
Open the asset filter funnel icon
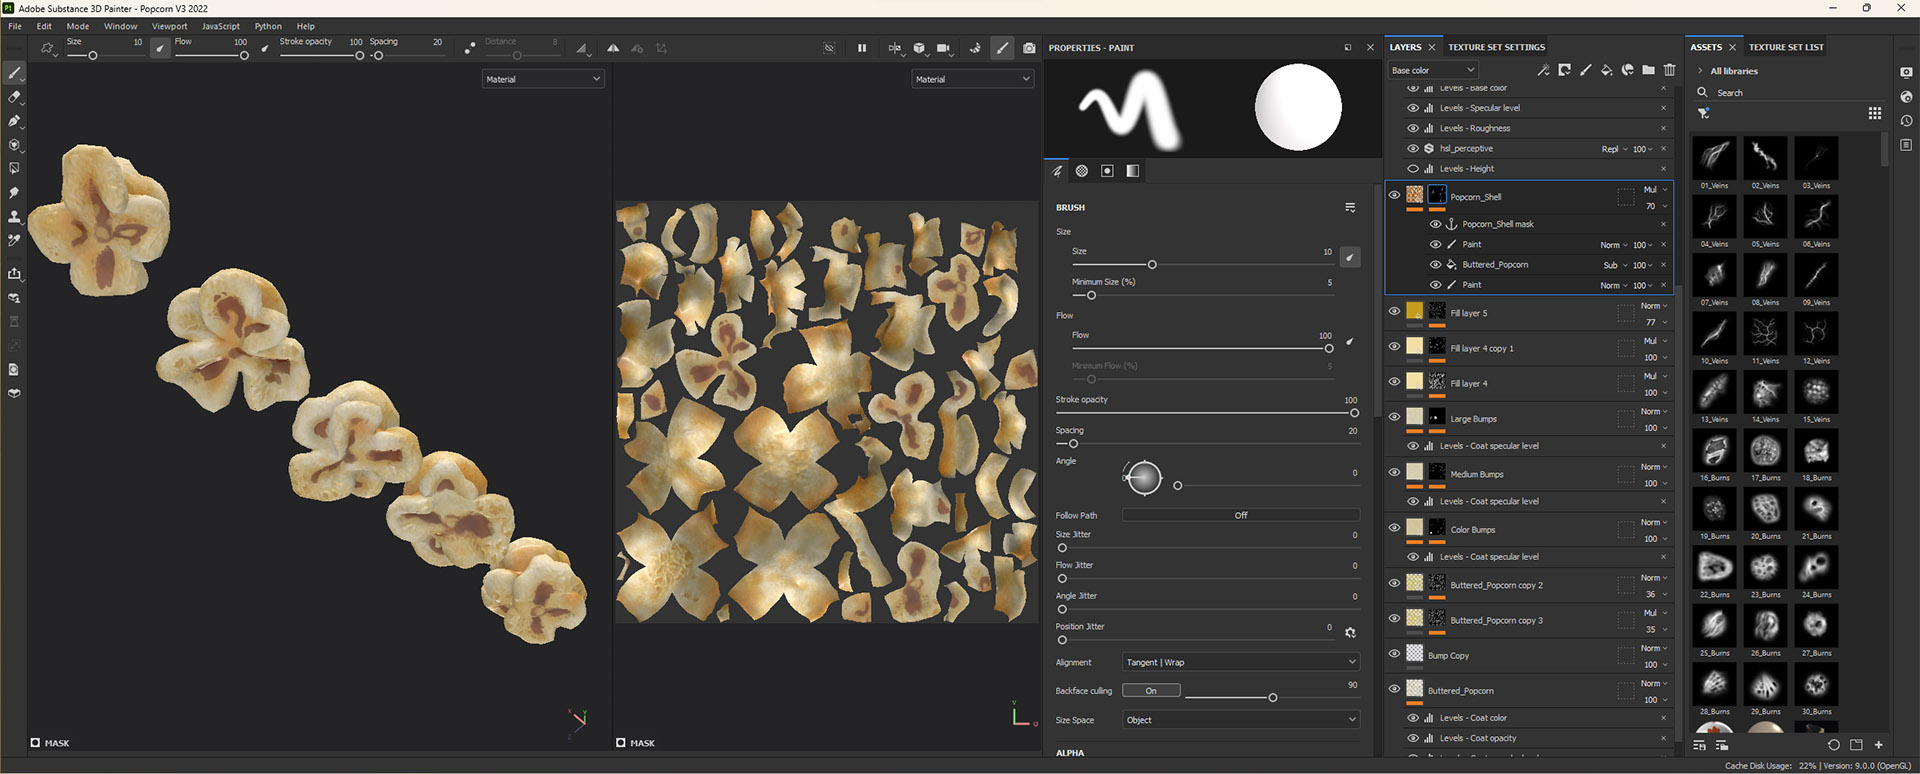click(1704, 114)
